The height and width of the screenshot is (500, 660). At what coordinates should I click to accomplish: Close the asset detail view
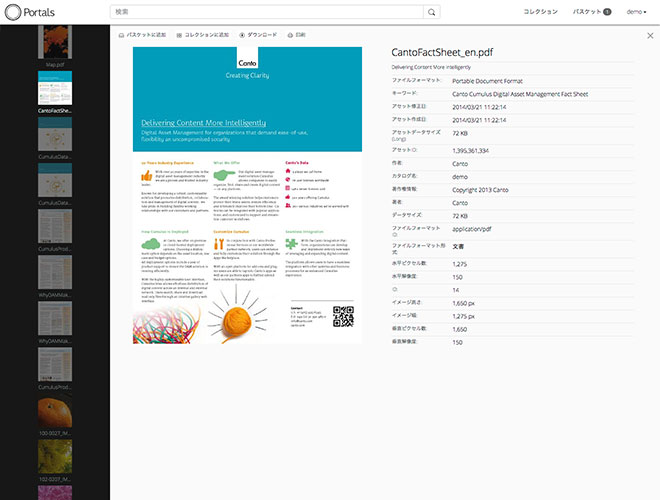coord(650,36)
